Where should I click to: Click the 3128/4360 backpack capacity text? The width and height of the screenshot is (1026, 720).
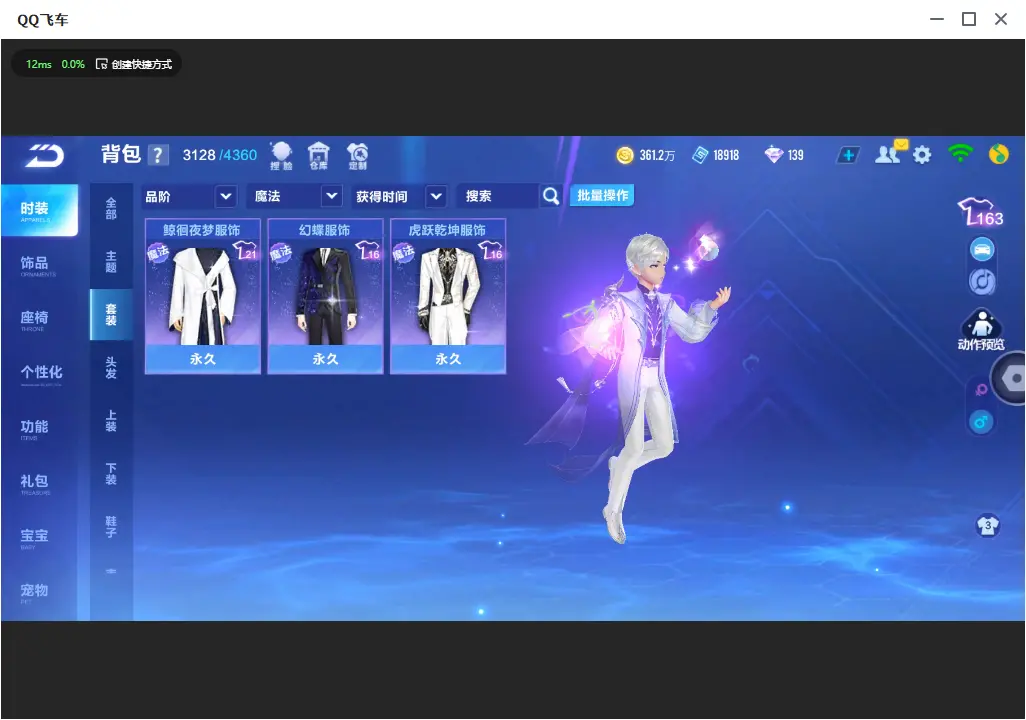(x=220, y=155)
